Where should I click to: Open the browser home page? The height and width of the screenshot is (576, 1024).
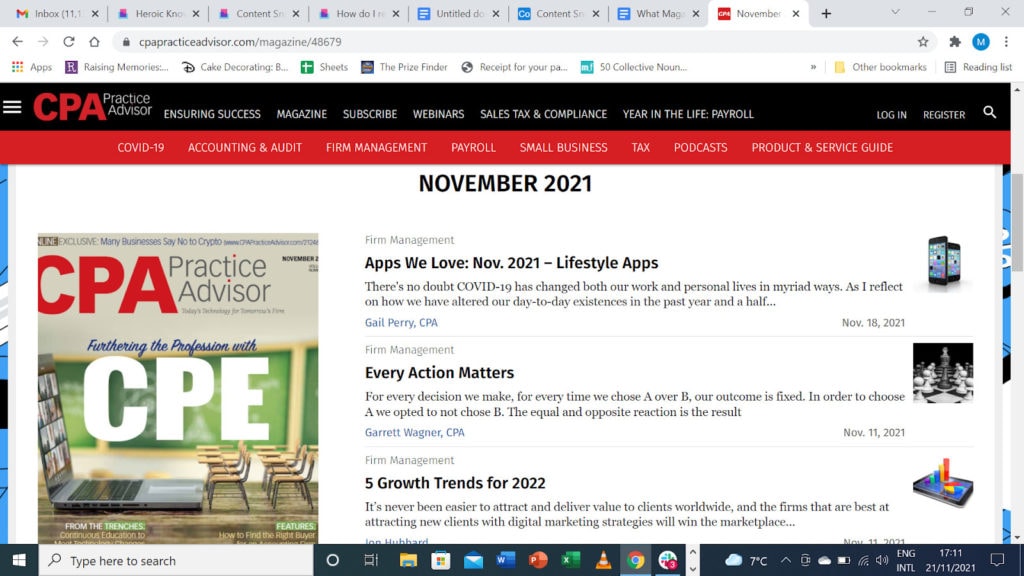click(x=94, y=42)
